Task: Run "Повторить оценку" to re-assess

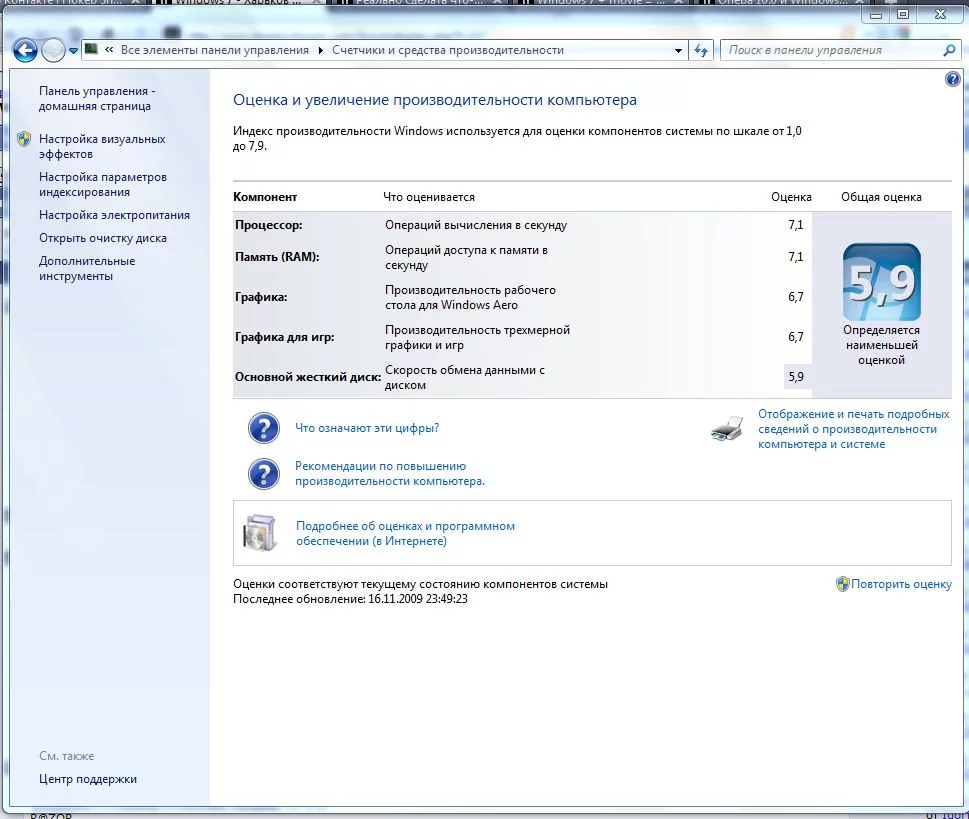Action: tap(901, 584)
